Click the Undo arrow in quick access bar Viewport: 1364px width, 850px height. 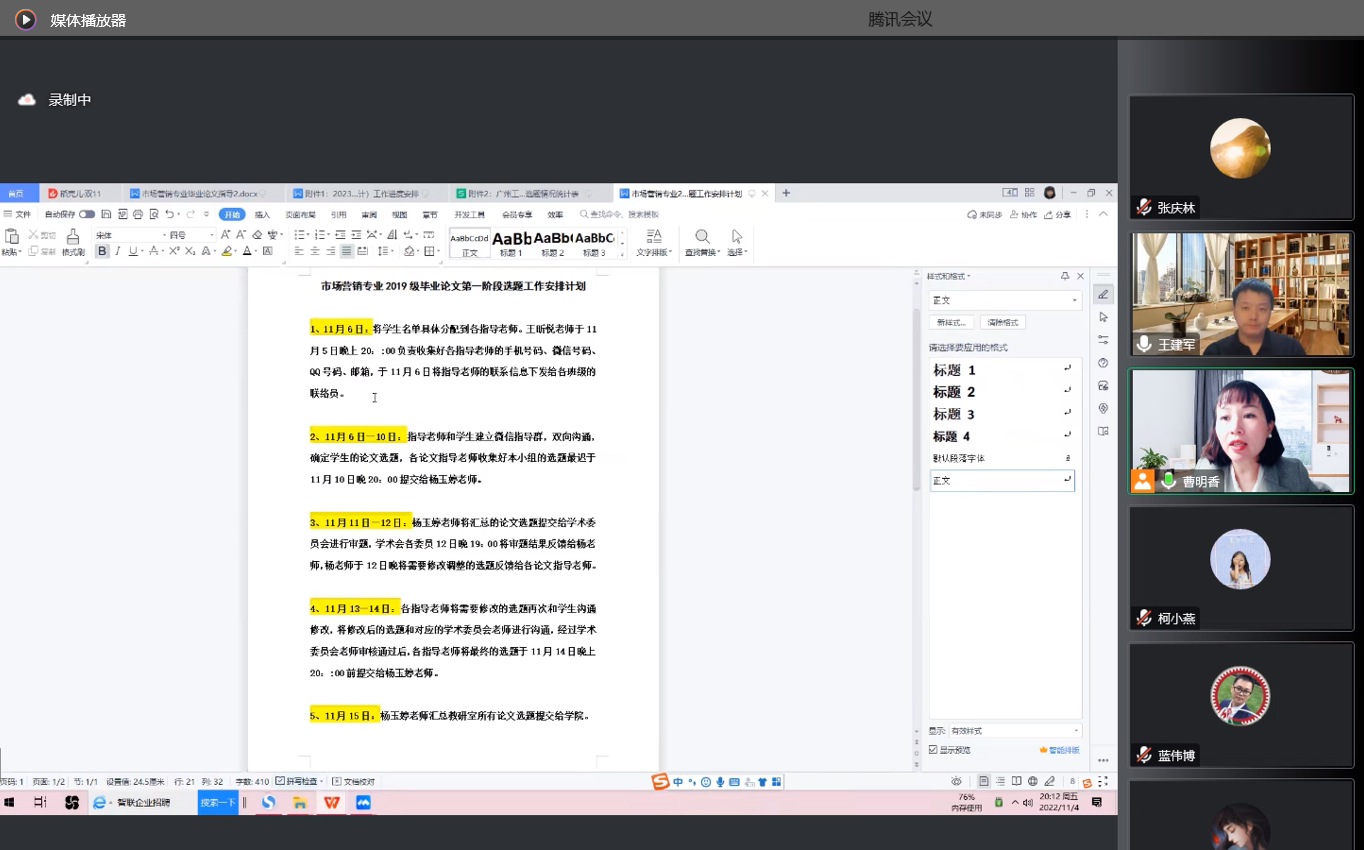pyautogui.click(x=170, y=214)
